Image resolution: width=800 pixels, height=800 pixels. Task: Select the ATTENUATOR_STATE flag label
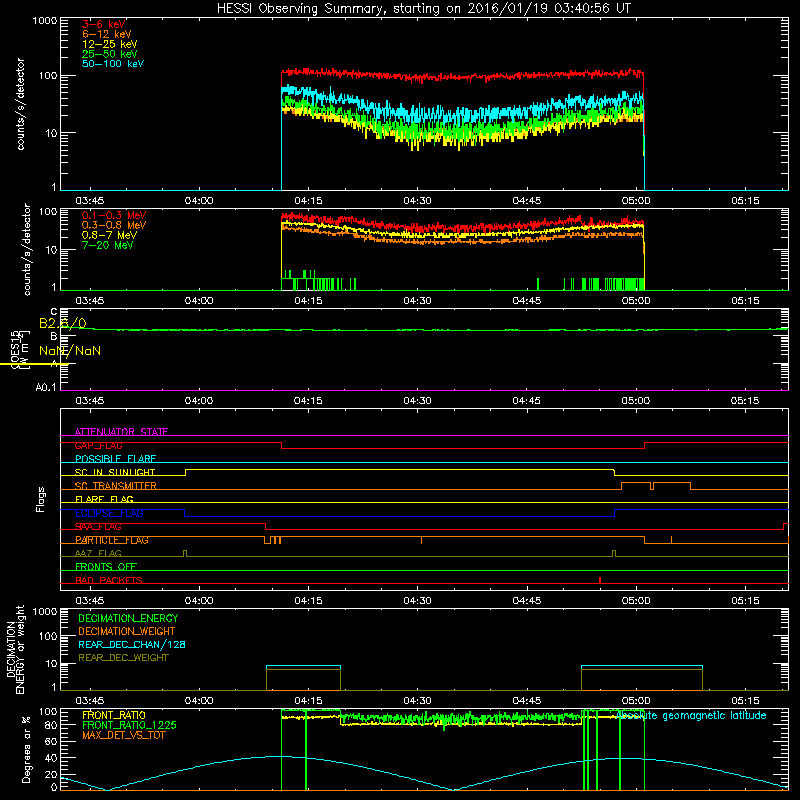pyautogui.click(x=121, y=432)
